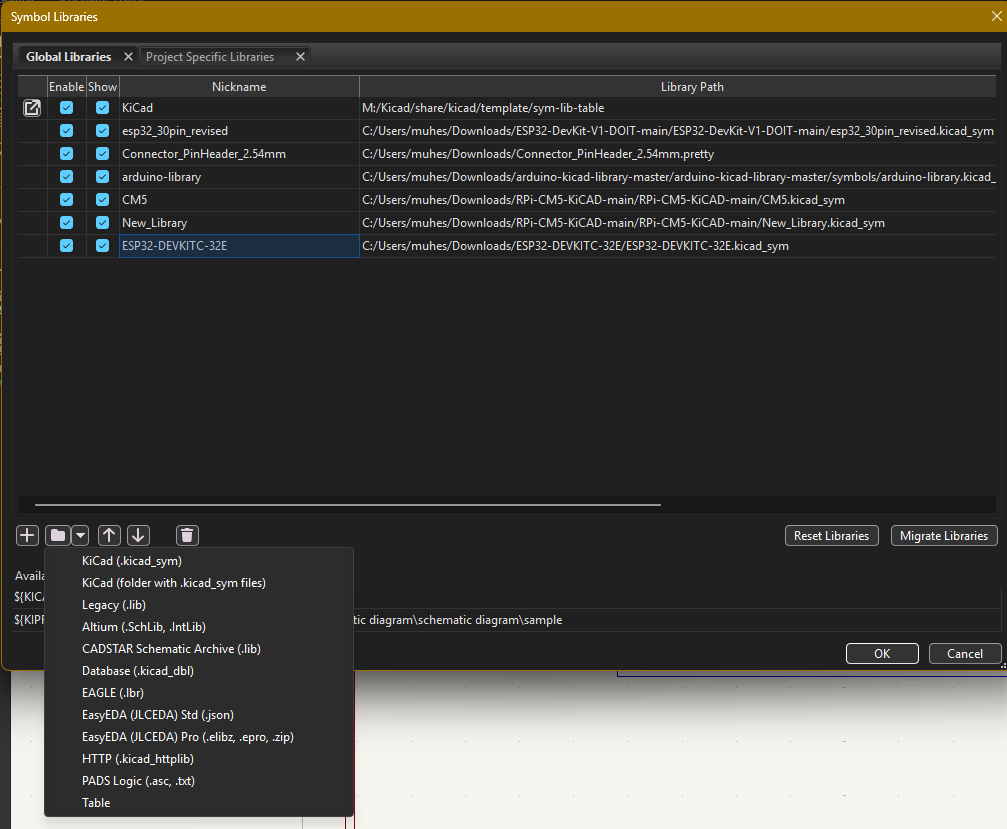This screenshot has height=829, width=1007.
Task: Choose Legacy (.lib) format
Action: coord(199,605)
